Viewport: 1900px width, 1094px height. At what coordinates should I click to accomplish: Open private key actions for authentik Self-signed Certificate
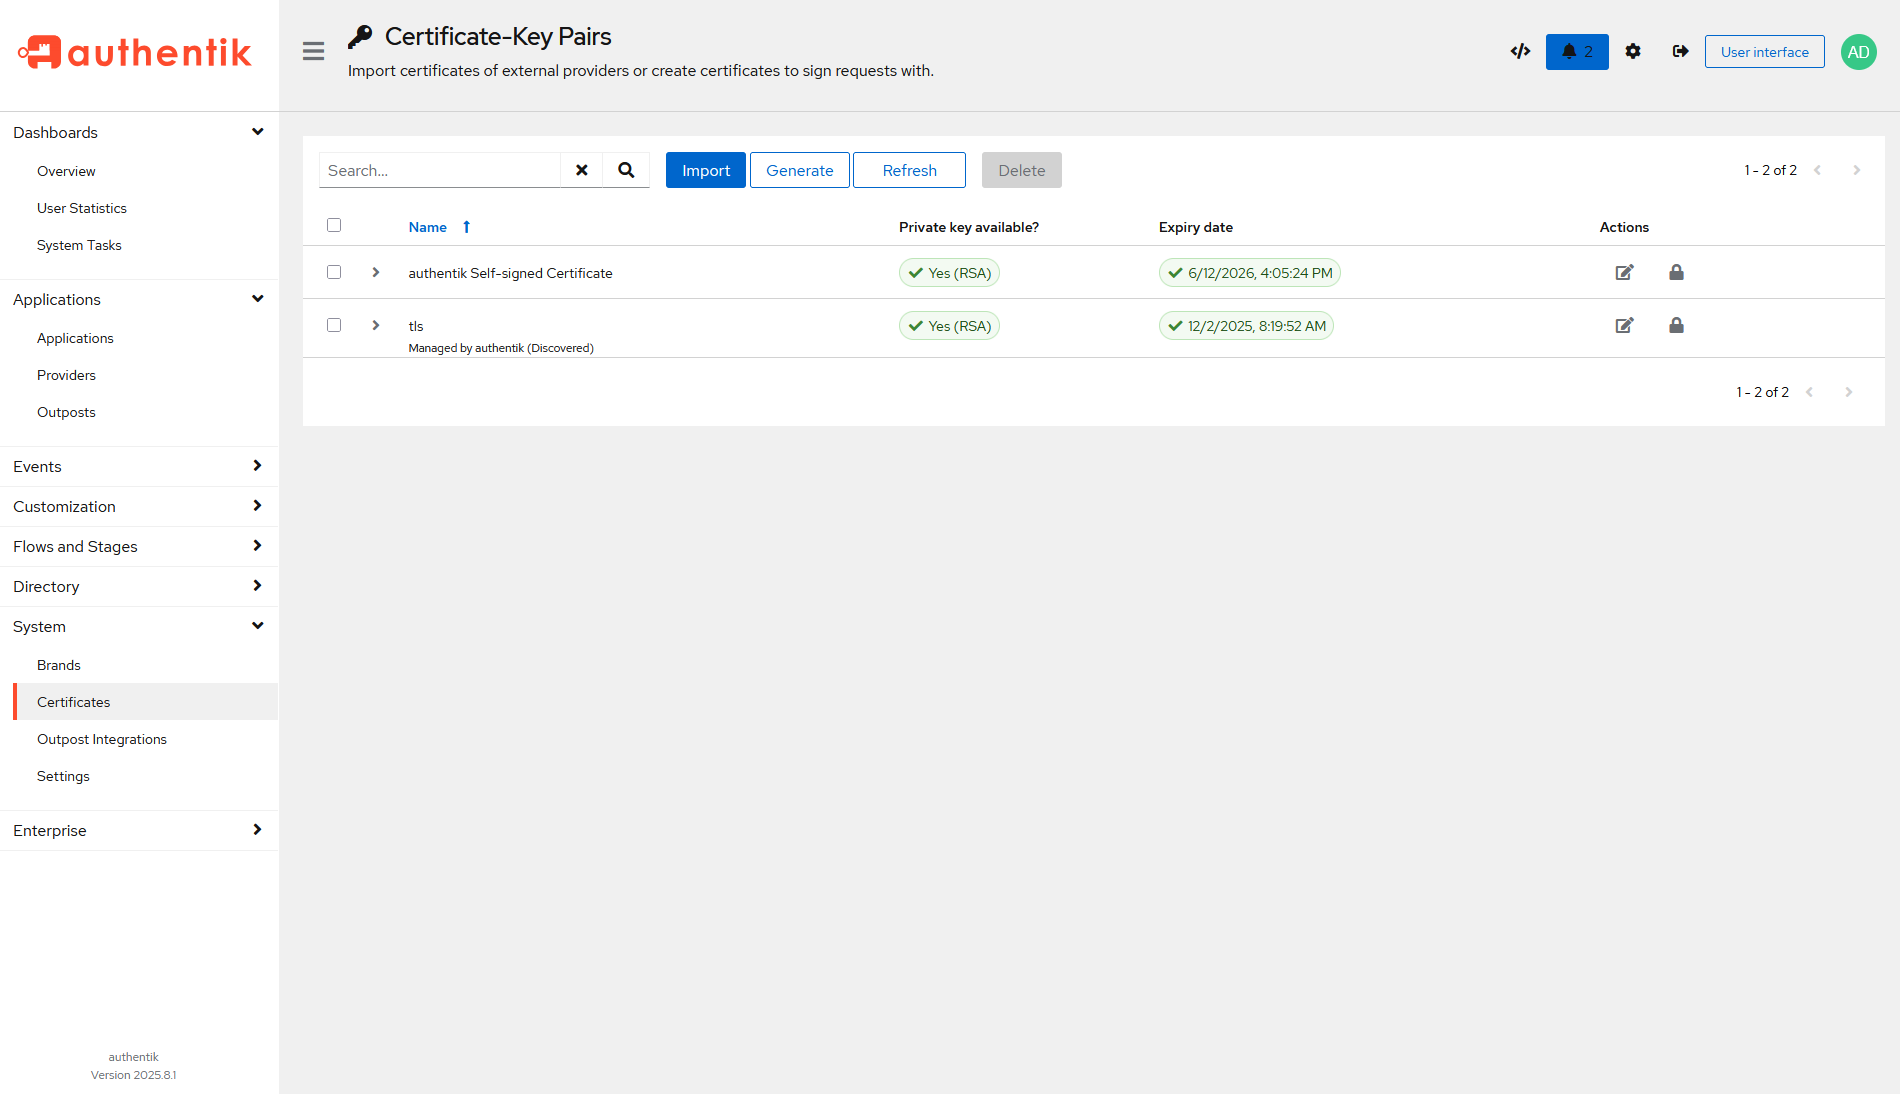tap(1676, 272)
